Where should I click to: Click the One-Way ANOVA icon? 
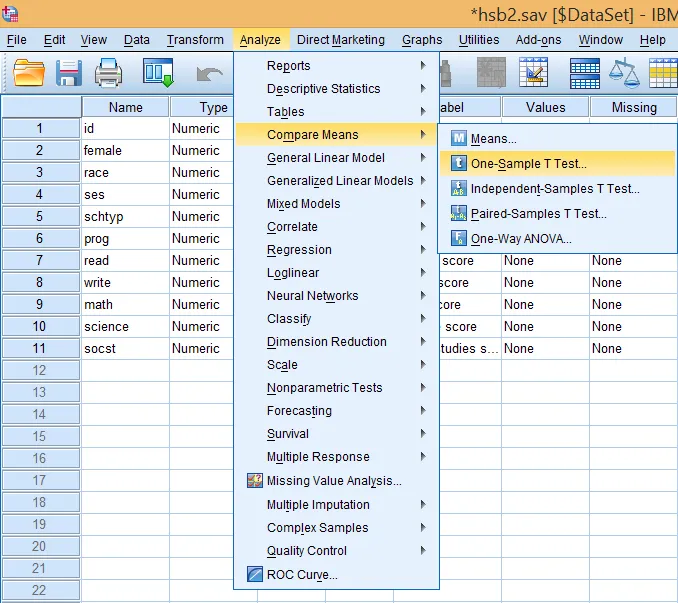[x=458, y=238]
